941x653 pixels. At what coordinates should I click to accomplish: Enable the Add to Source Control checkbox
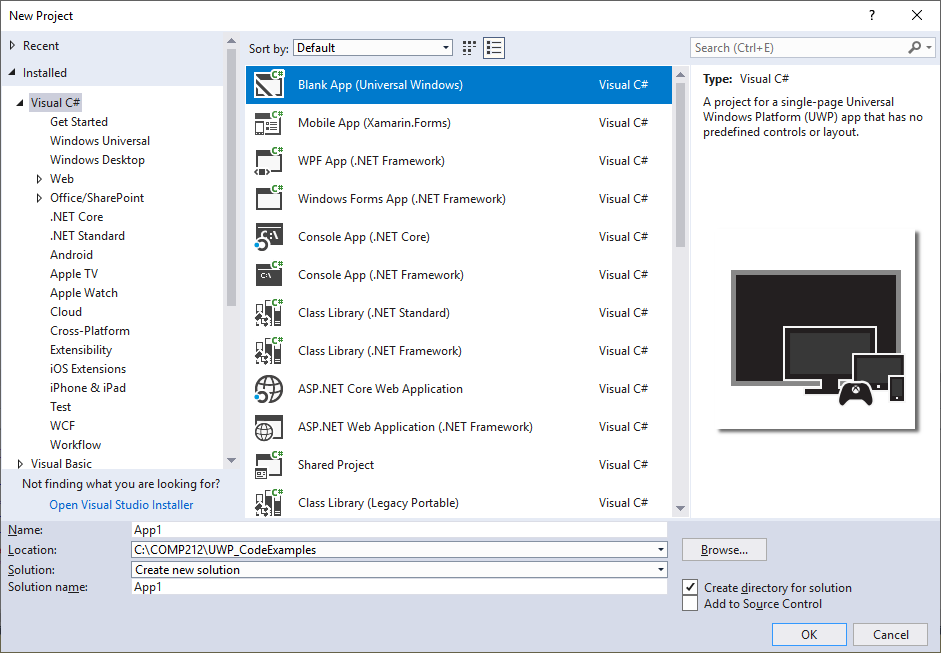point(690,603)
